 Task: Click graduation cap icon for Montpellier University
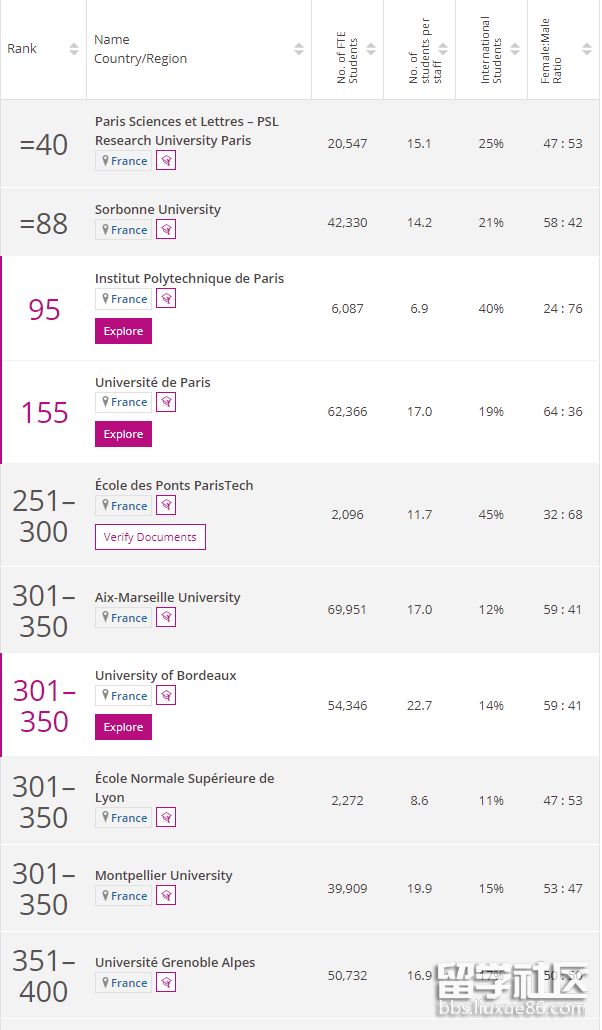[x=166, y=896]
